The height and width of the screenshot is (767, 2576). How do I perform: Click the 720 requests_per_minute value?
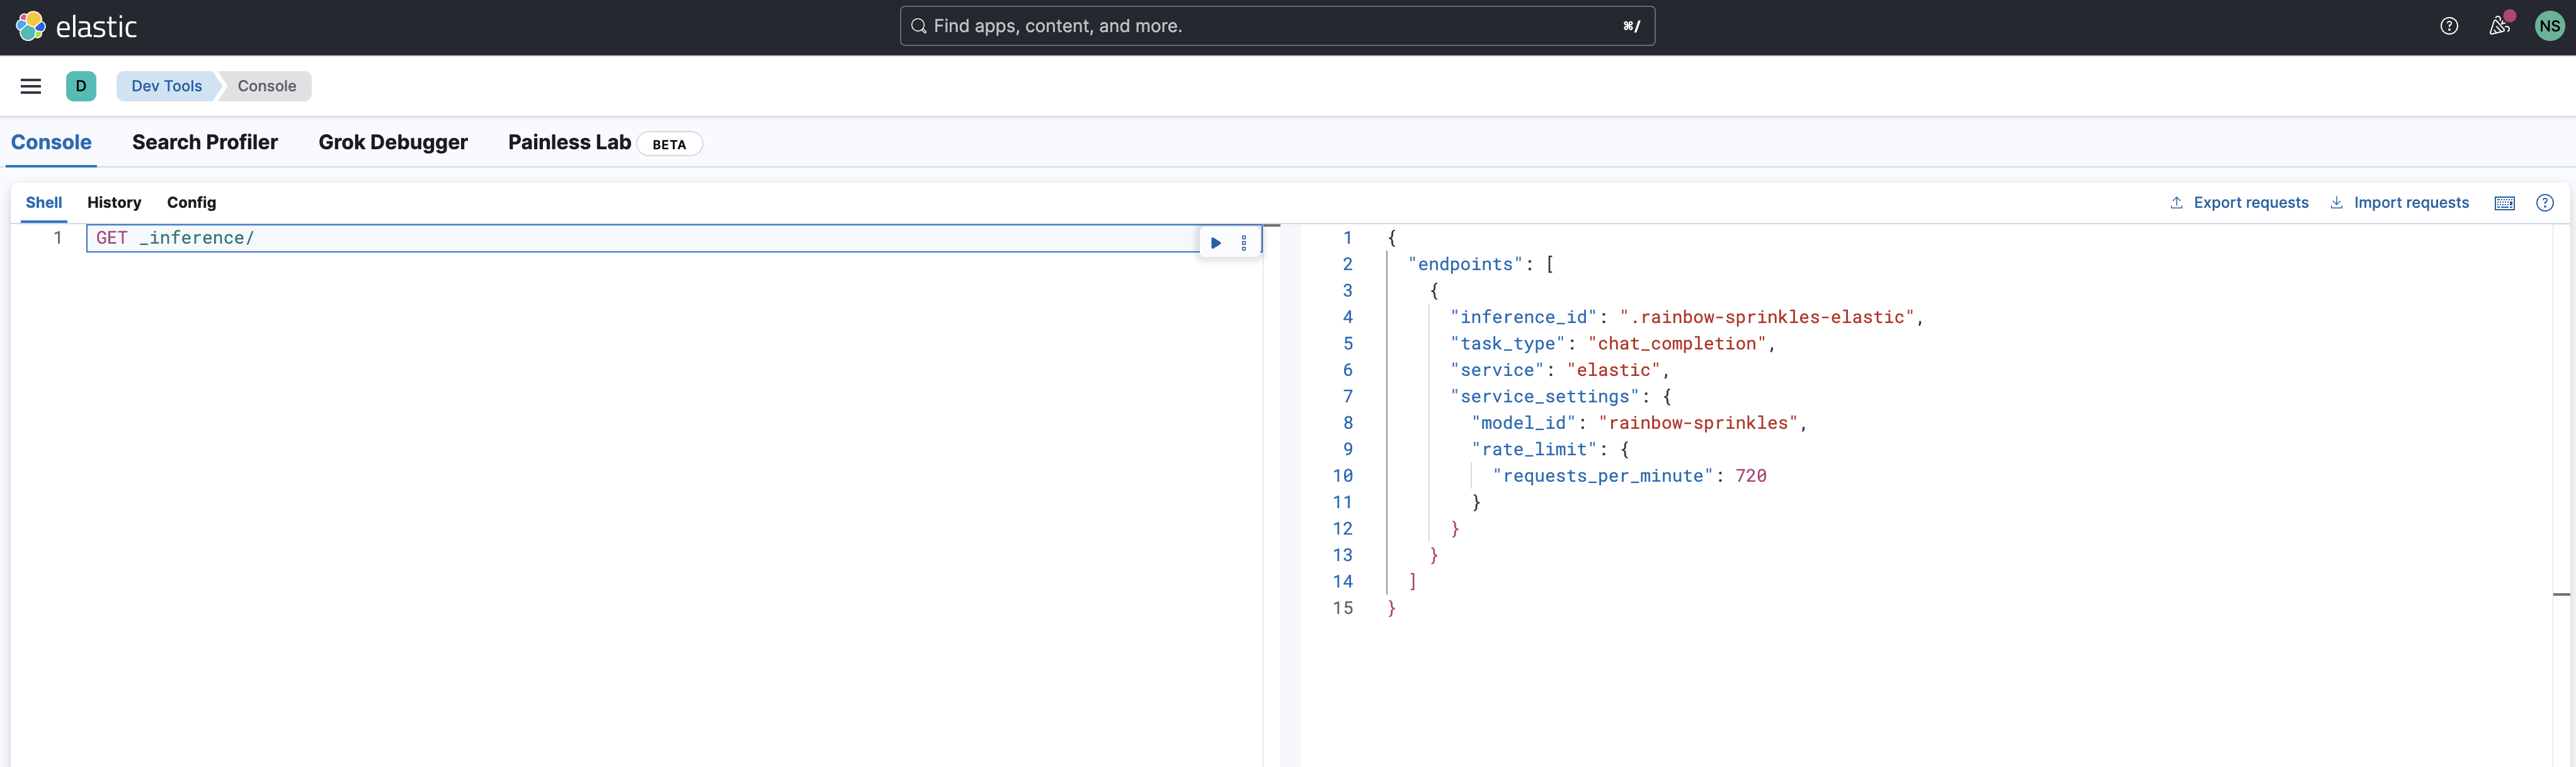tap(1751, 476)
